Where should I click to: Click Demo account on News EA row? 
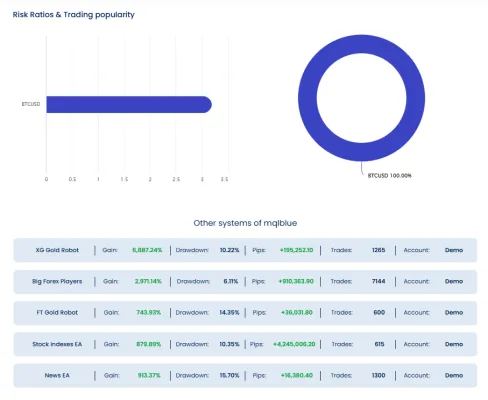454,375
